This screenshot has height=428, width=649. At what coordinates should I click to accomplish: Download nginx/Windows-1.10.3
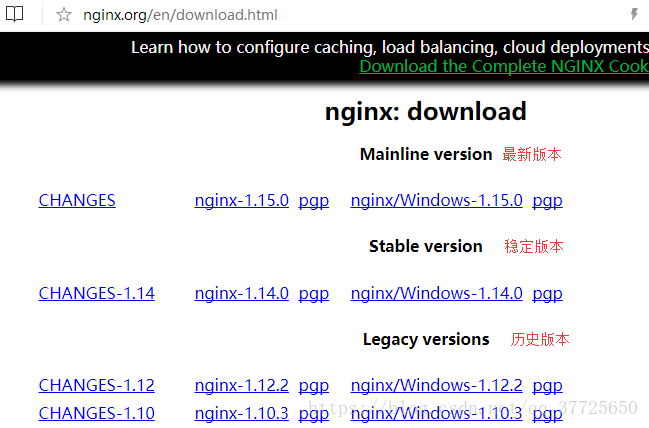[437, 413]
